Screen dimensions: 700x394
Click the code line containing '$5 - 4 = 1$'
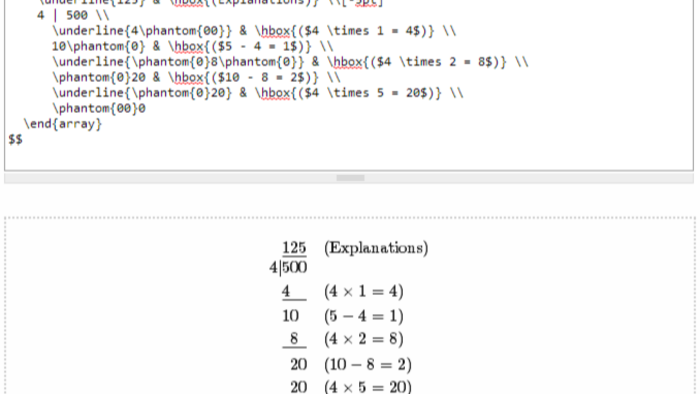click(x=192, y=46)
